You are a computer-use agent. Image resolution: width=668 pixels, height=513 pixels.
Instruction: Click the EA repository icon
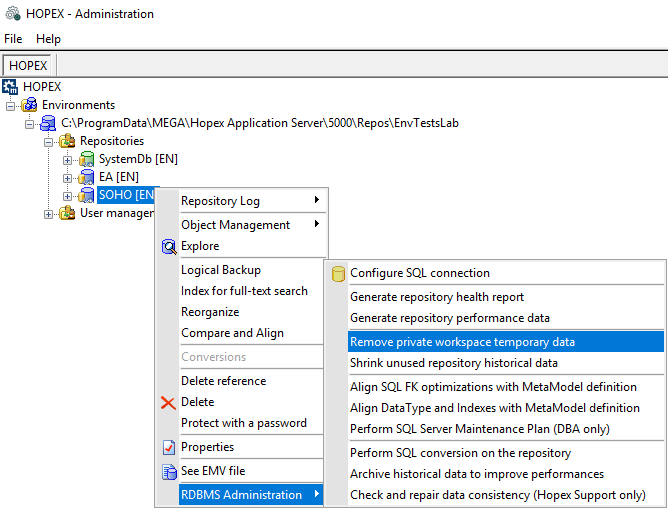click(x=86, y=177)
